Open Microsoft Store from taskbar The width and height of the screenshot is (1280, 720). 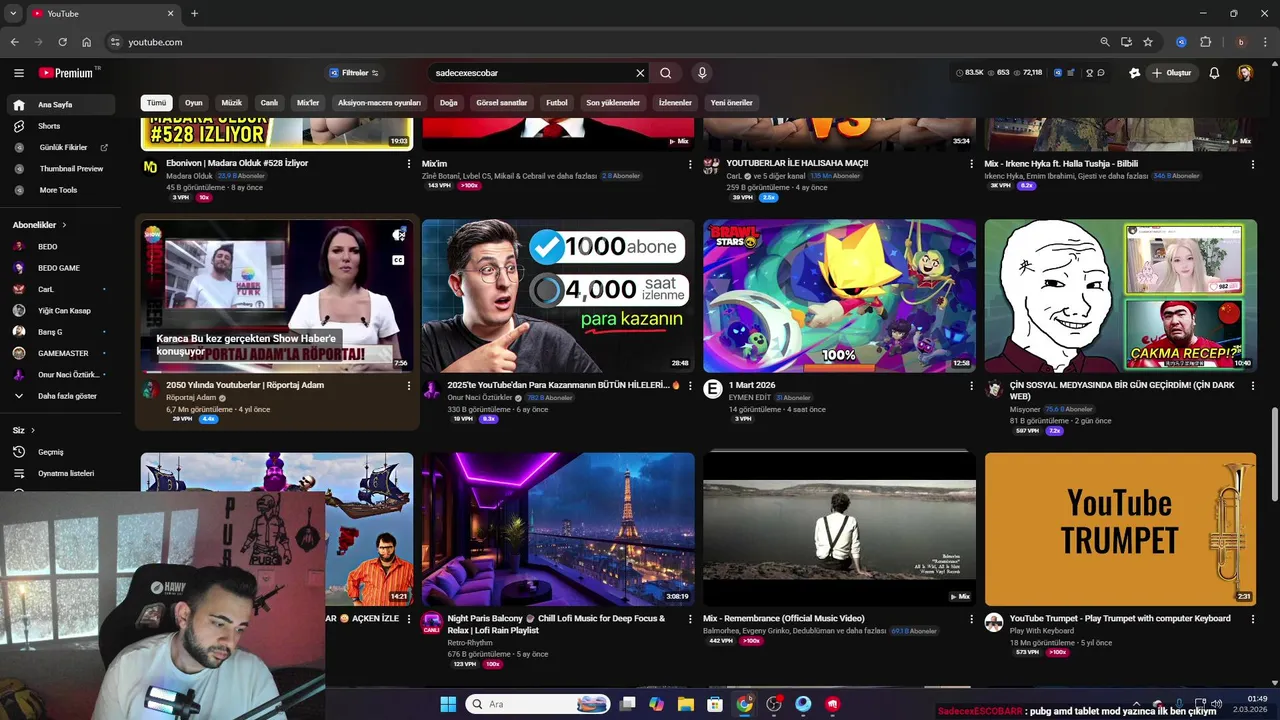(715, 704)
